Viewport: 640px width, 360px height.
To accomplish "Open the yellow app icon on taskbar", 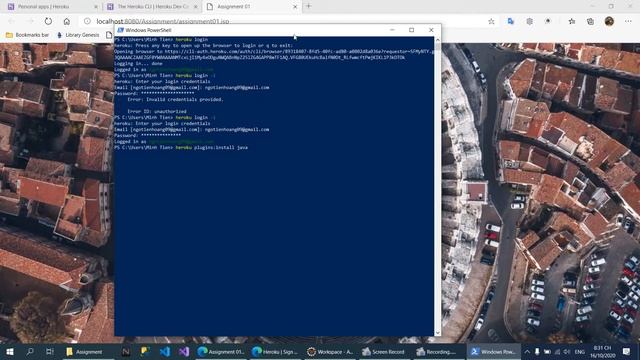I will [x=145, y=351].
